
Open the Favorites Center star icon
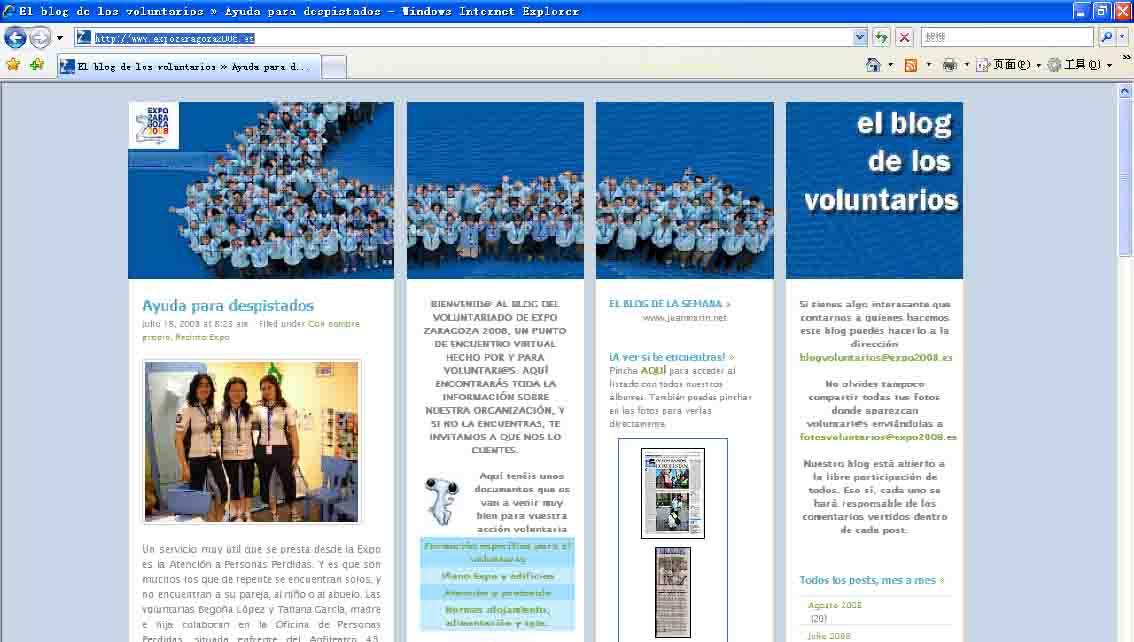tap(13, 64)
